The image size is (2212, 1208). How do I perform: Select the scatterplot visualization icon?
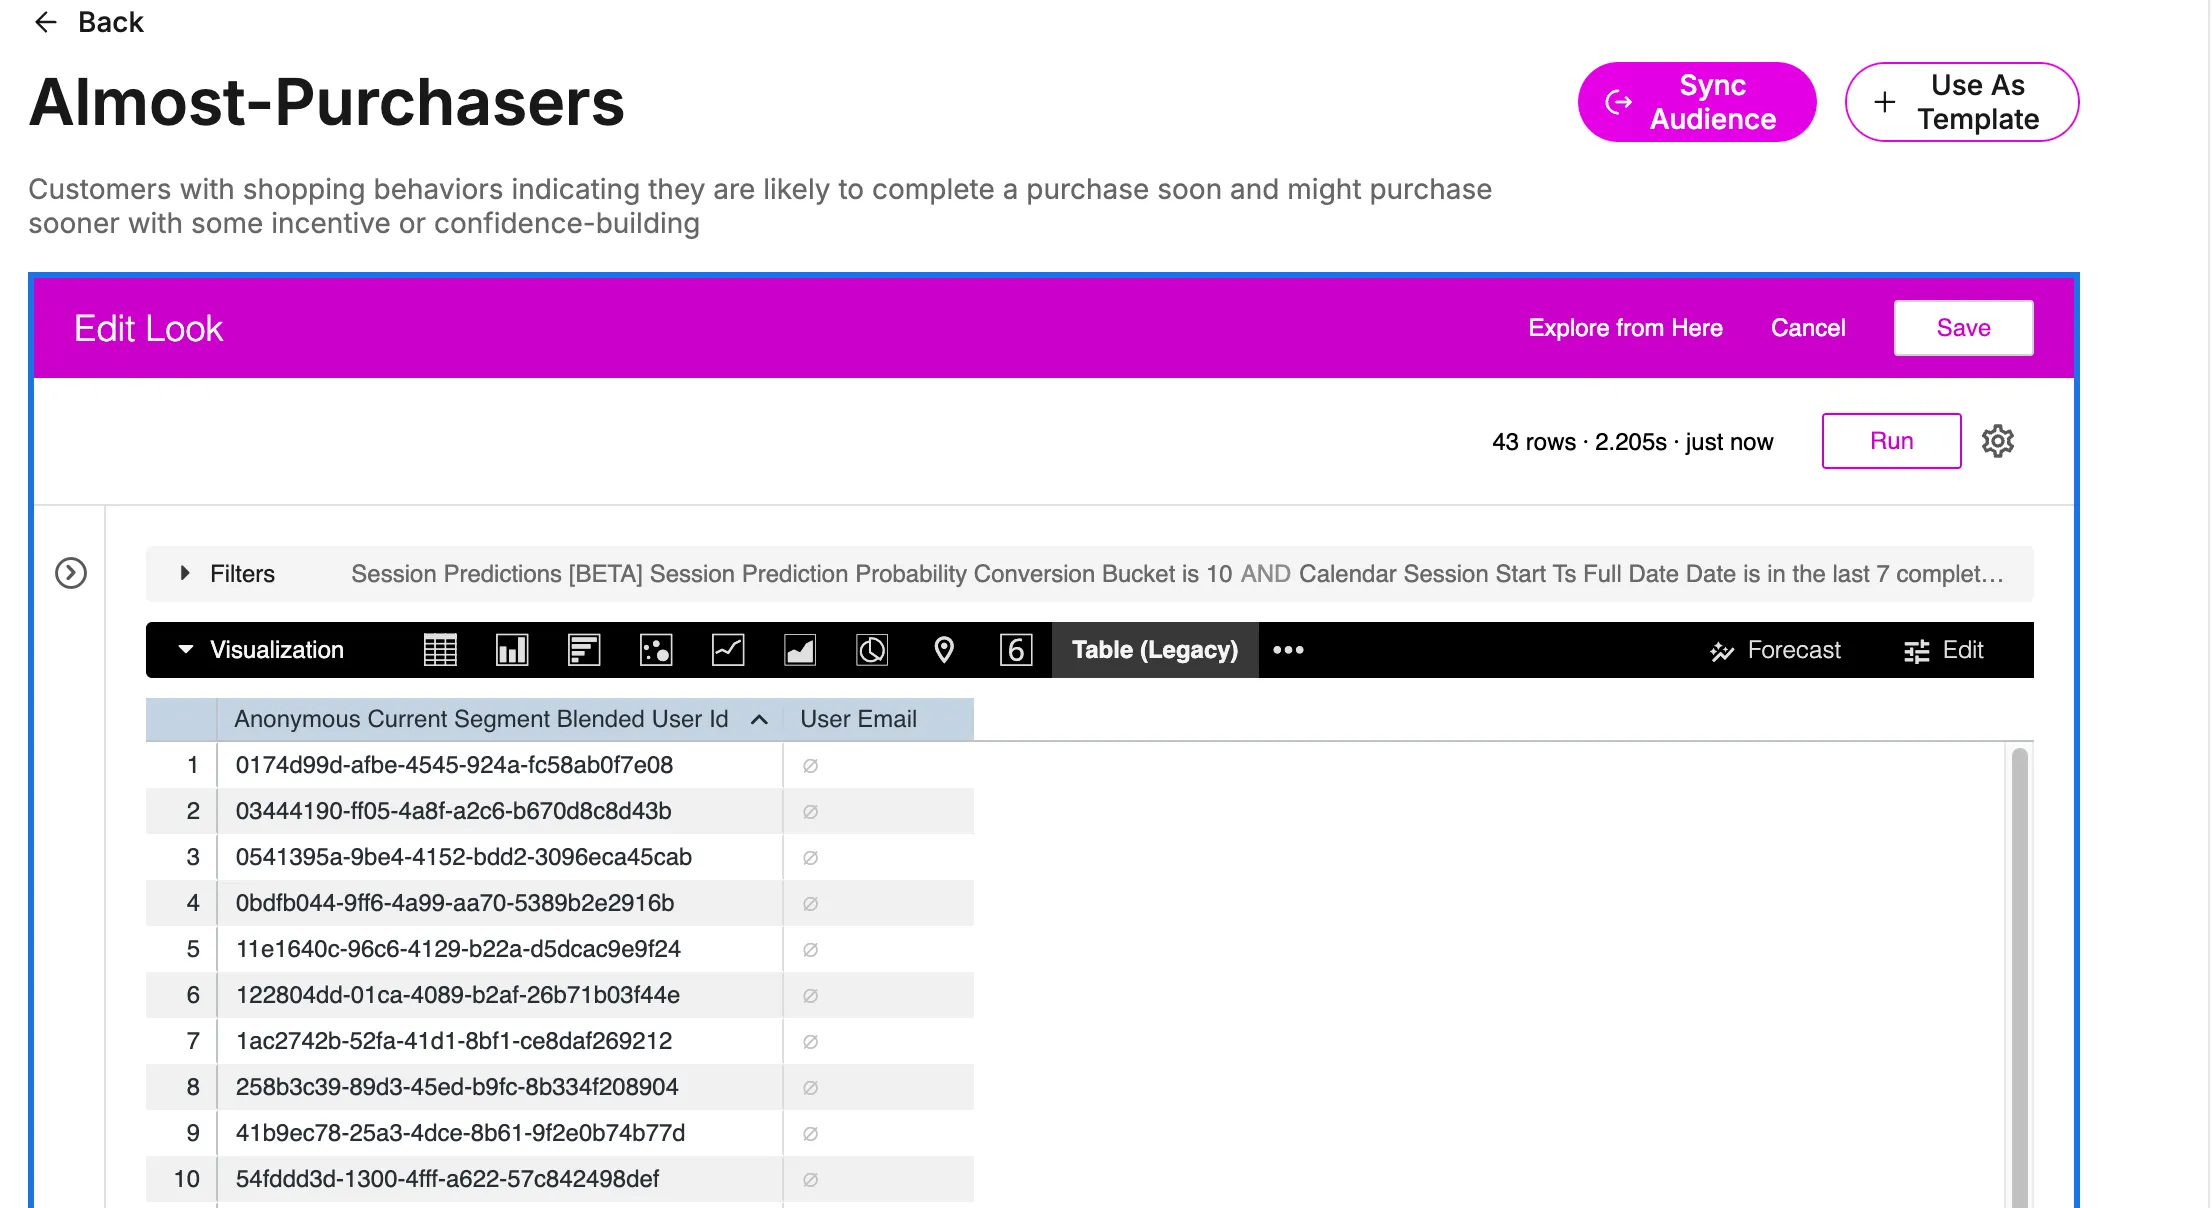point(656,650)
